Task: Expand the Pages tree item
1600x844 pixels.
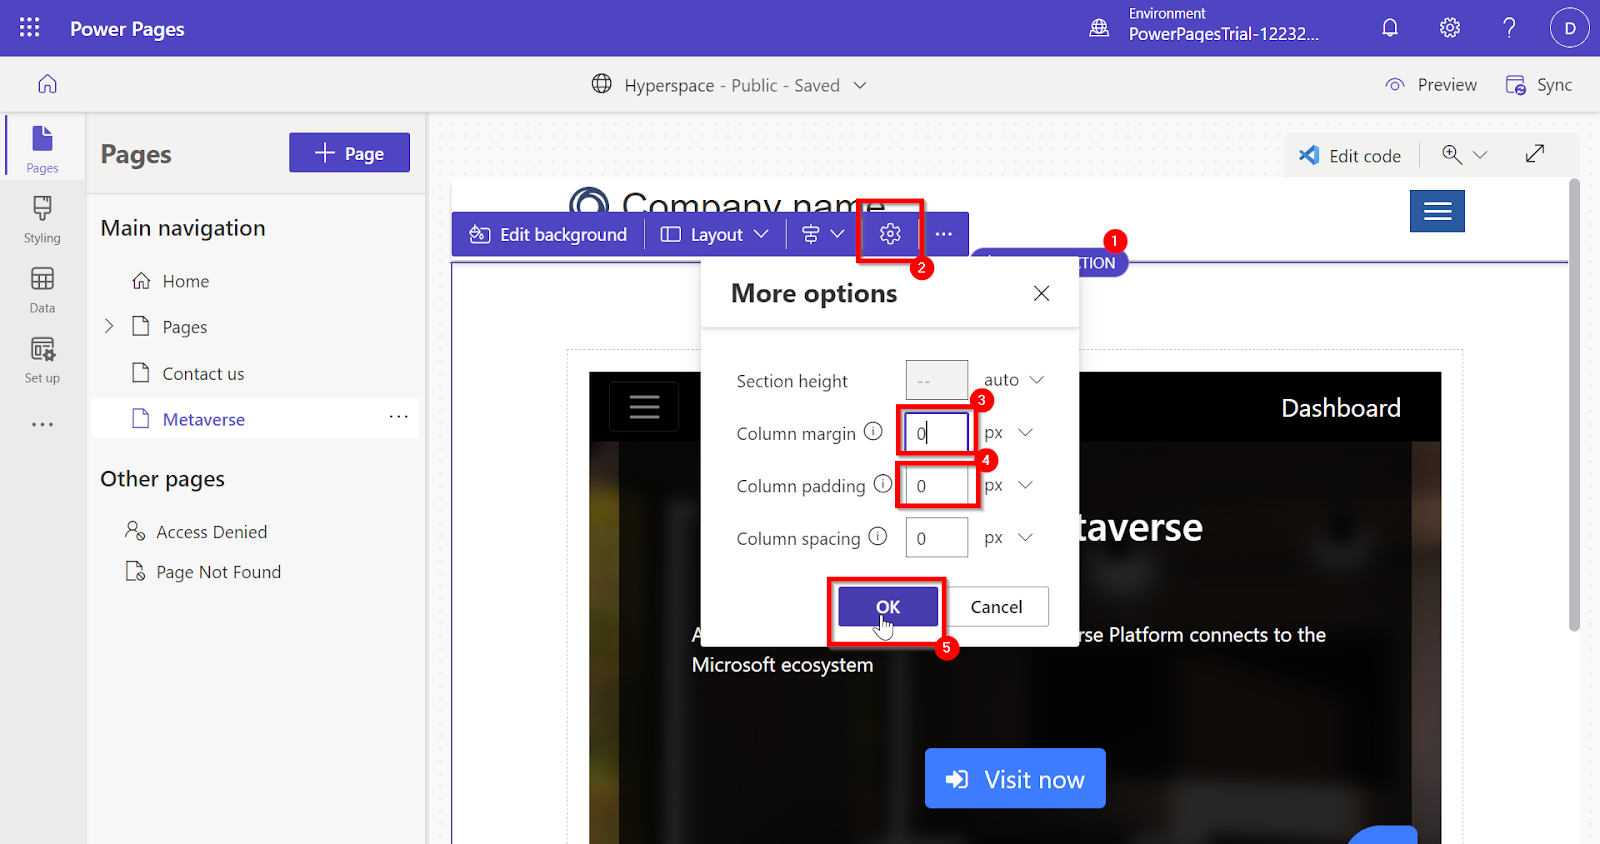Action: 109,326
